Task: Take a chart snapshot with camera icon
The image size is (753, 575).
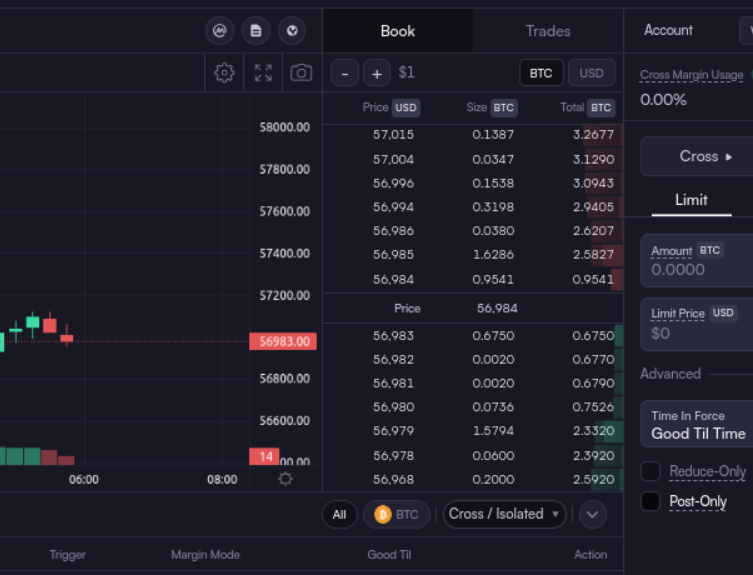Action: [x=300, y=73]
